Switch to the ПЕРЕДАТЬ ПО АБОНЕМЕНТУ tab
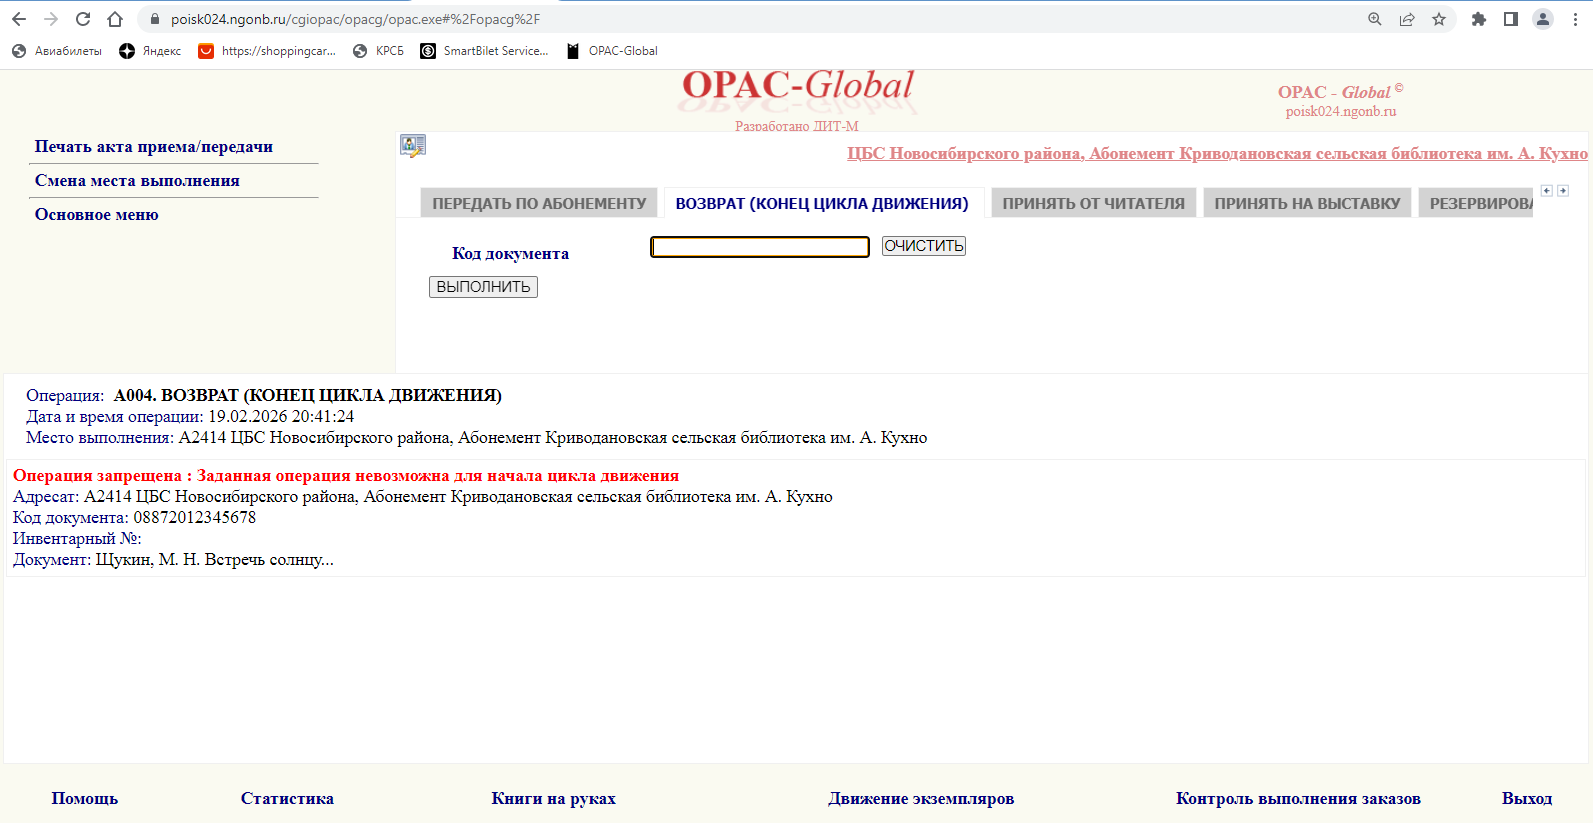Image resolution: width=1593 pixels, height=823 pixels. pos(539,203)
